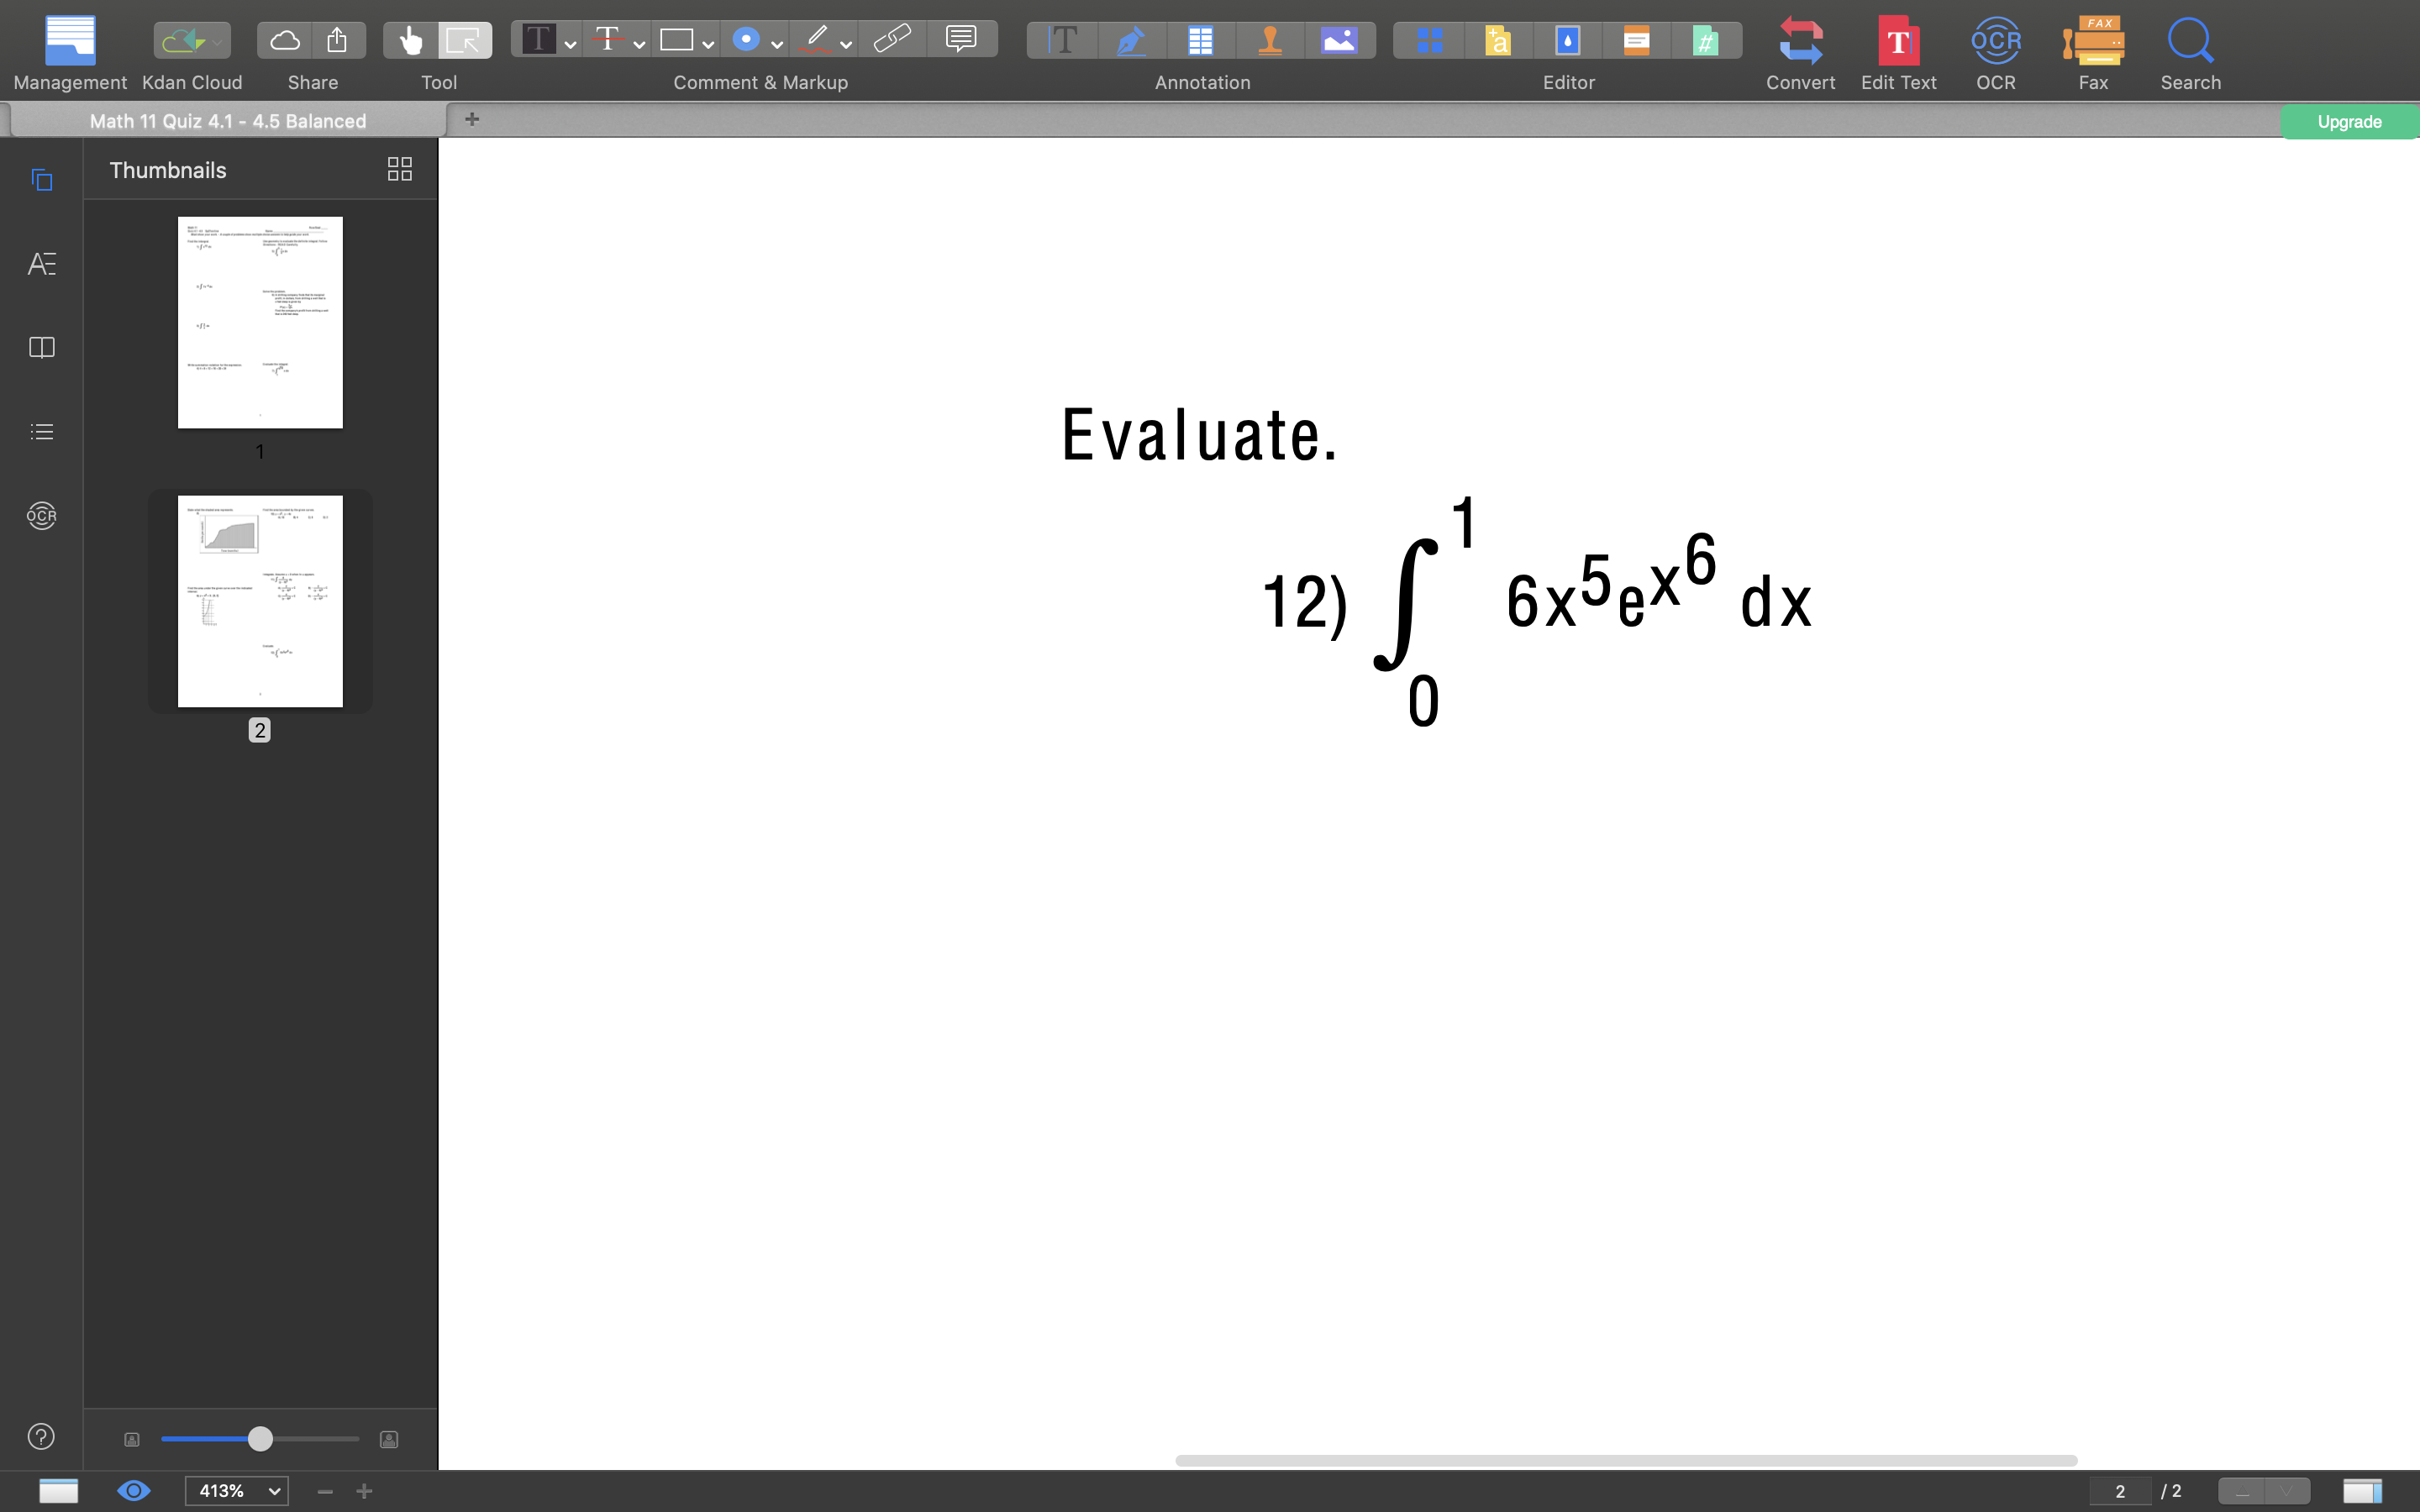The width and height of the screenshot is (2420, 1512).
Task: Toggle reading view with the eye icon
Action: pyautogui.click(x=133, y=1490)
